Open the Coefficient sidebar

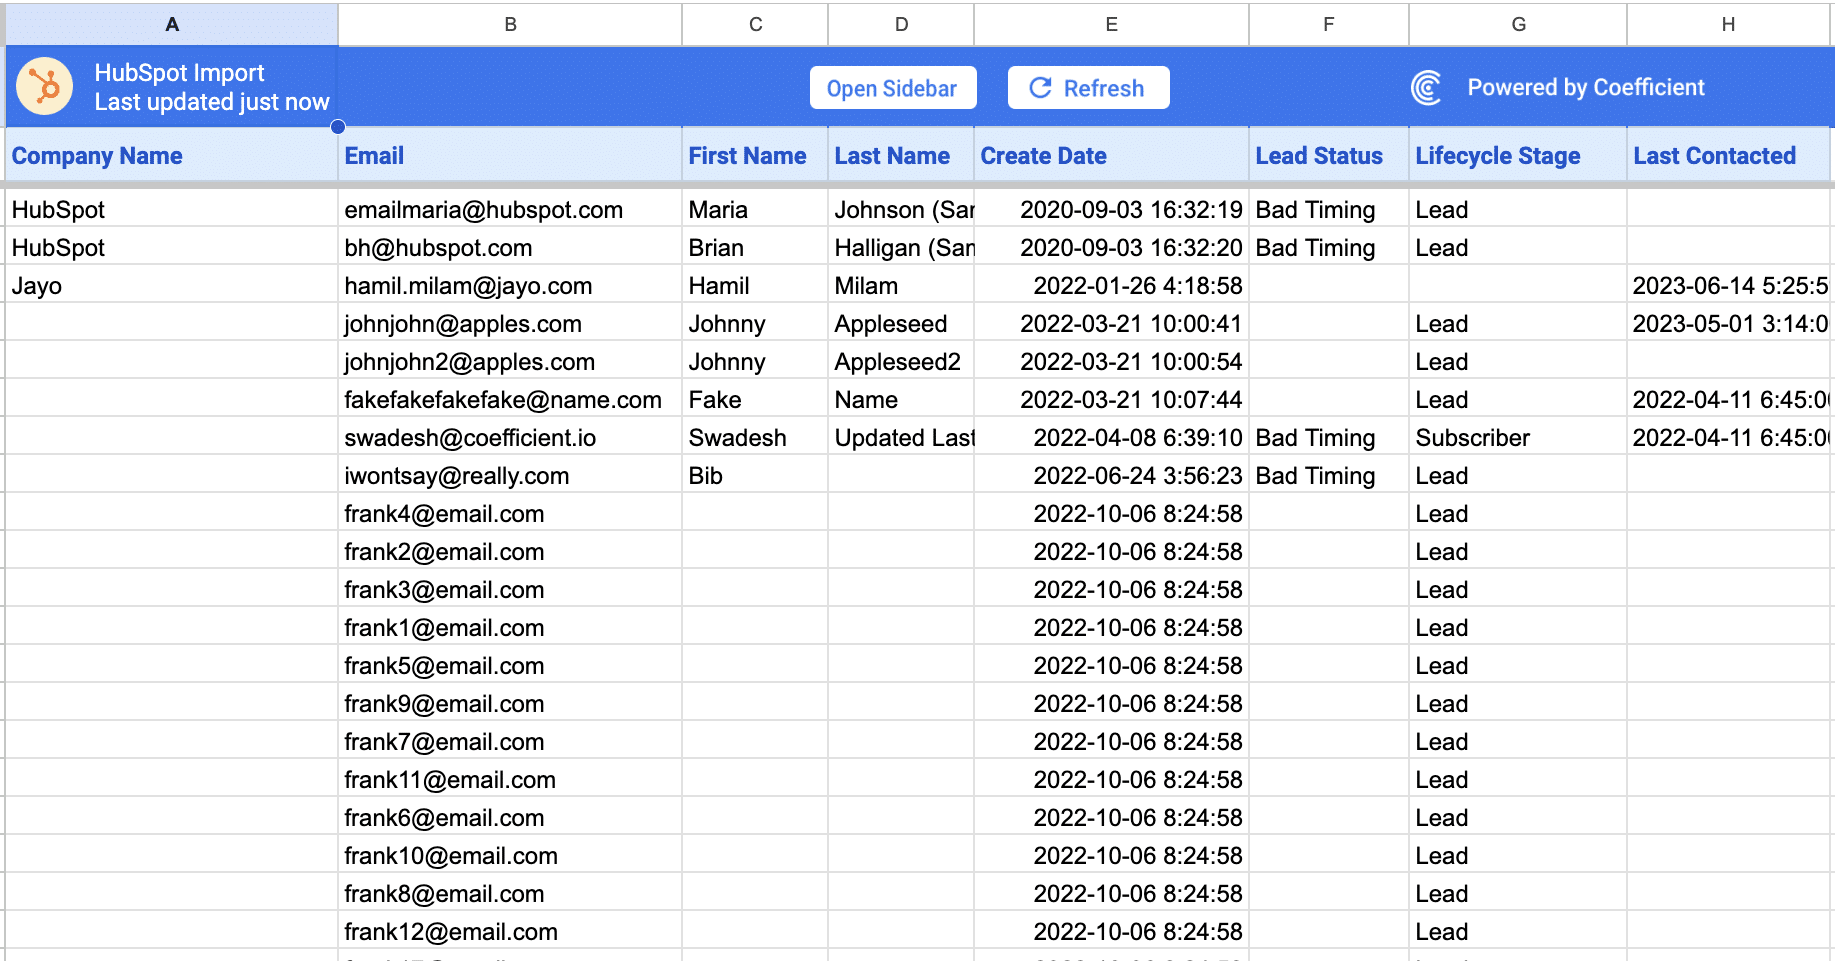click(892, 88)
